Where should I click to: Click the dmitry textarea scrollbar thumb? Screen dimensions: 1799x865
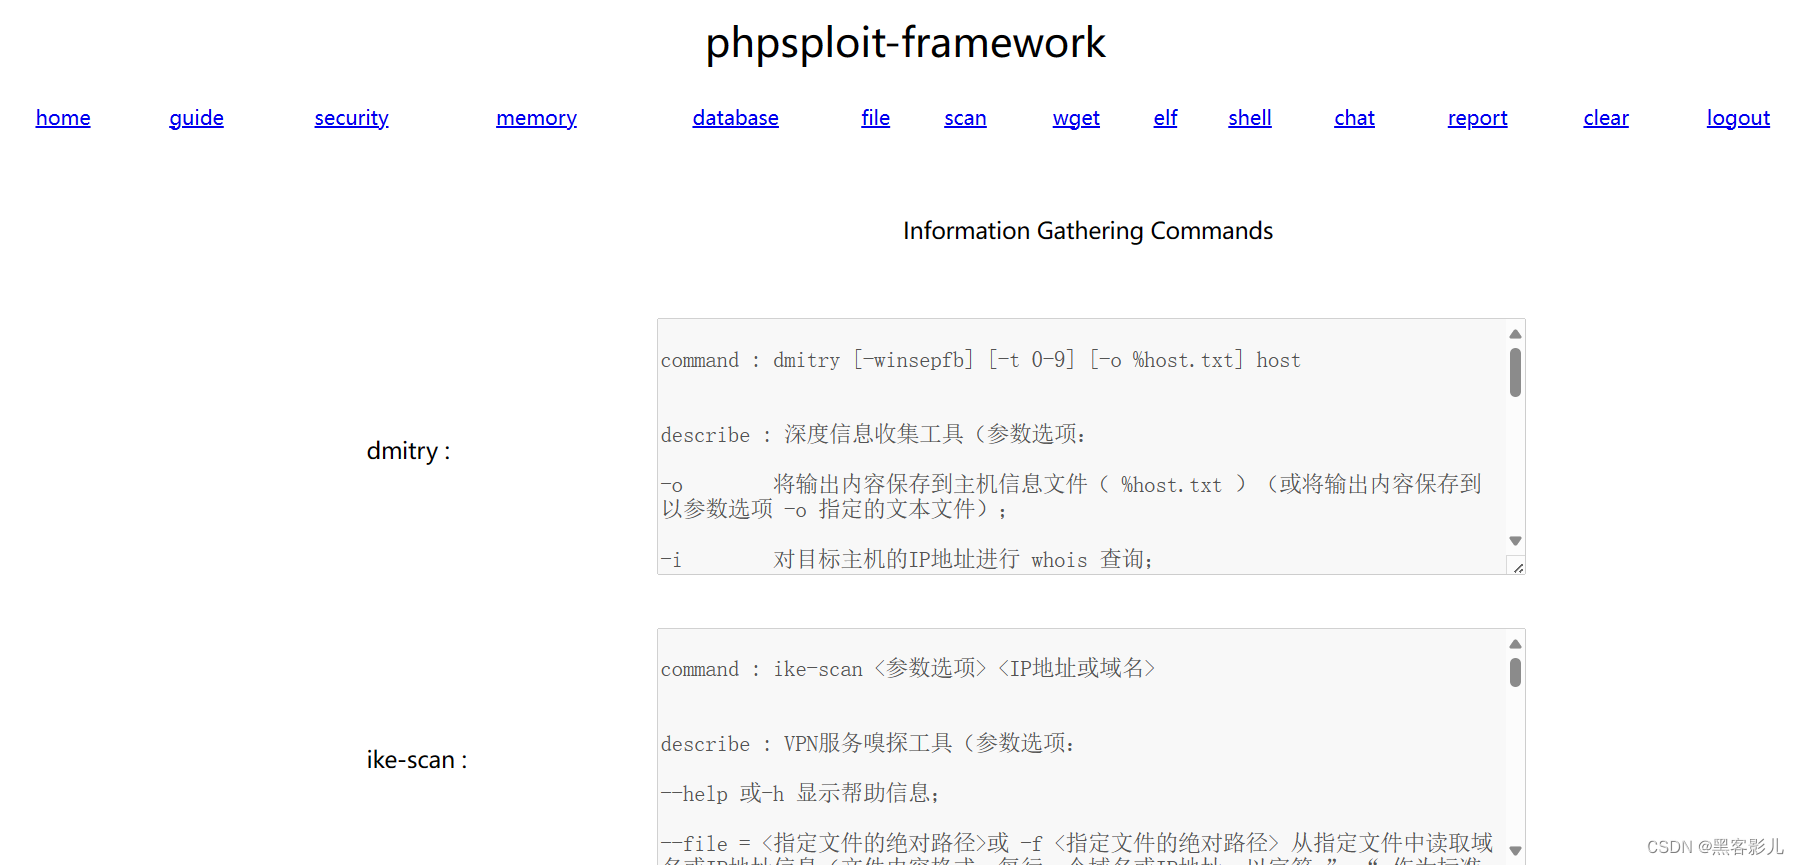pos(1515,372)
